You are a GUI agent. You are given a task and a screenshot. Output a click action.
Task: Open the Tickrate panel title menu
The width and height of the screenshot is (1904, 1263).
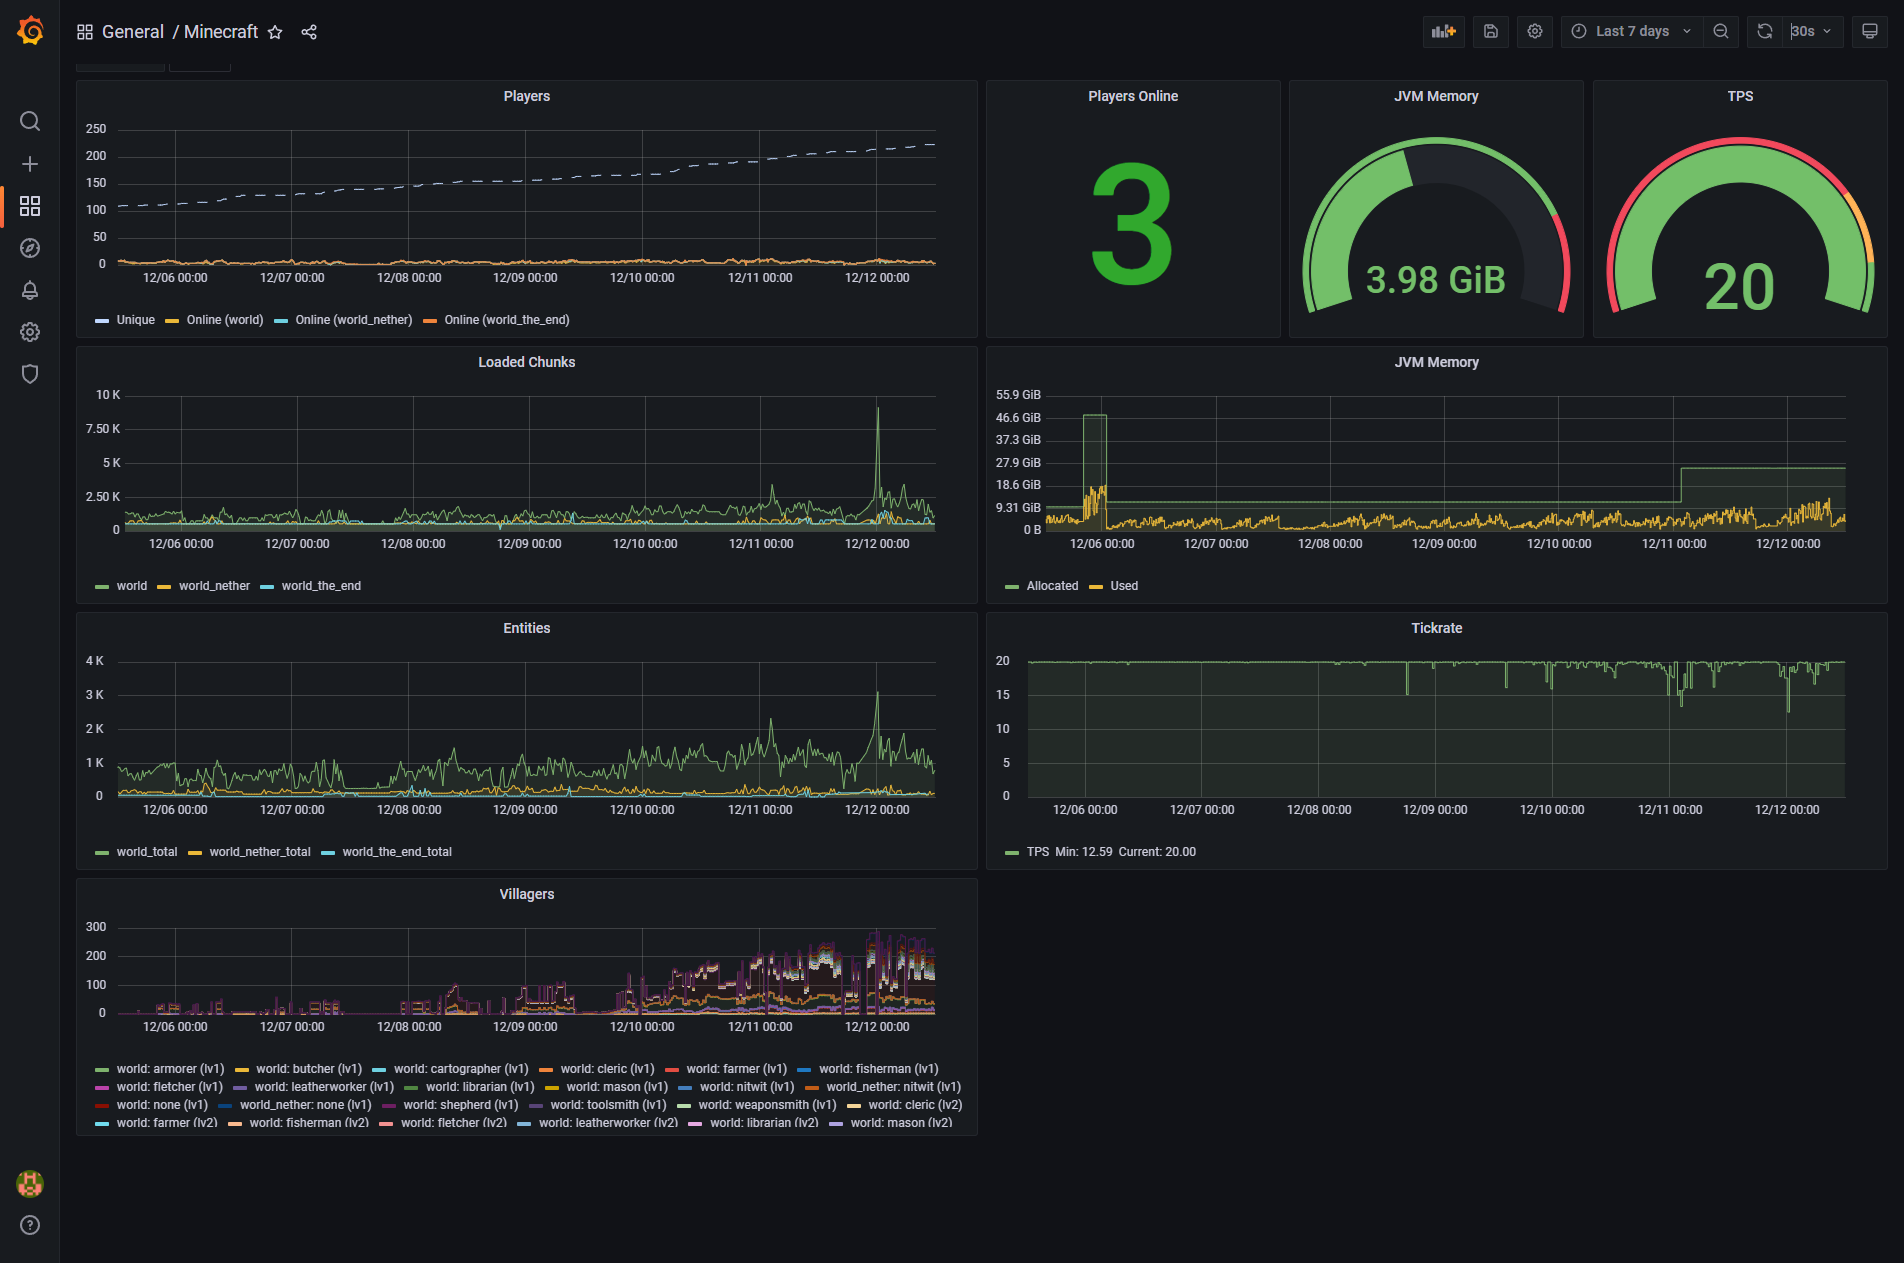click(1436, 628)
